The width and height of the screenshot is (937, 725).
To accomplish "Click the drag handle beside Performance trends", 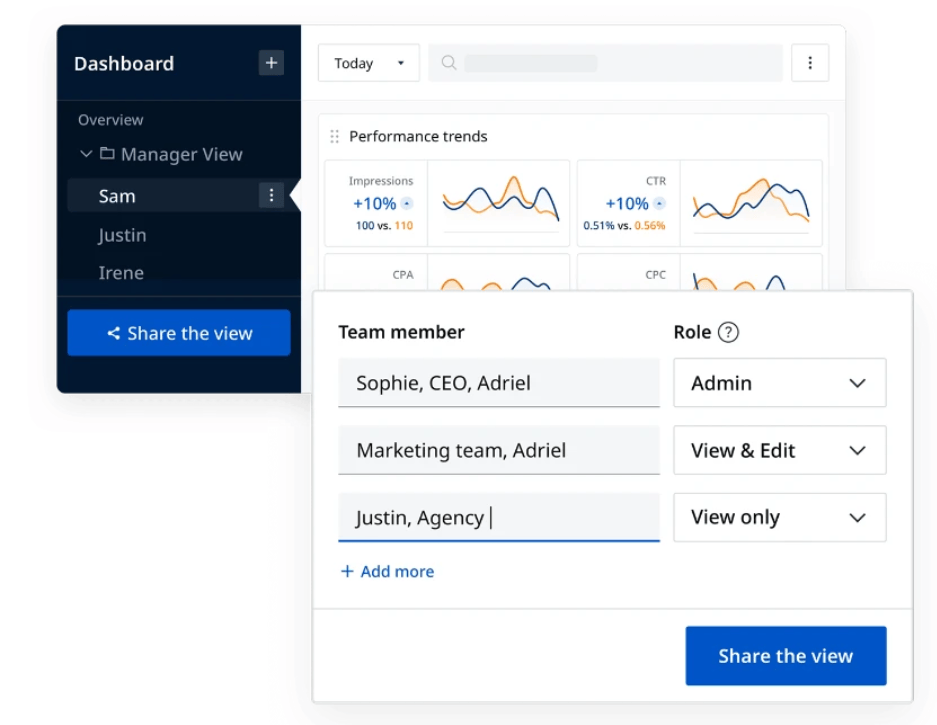I will coord(332,136).
